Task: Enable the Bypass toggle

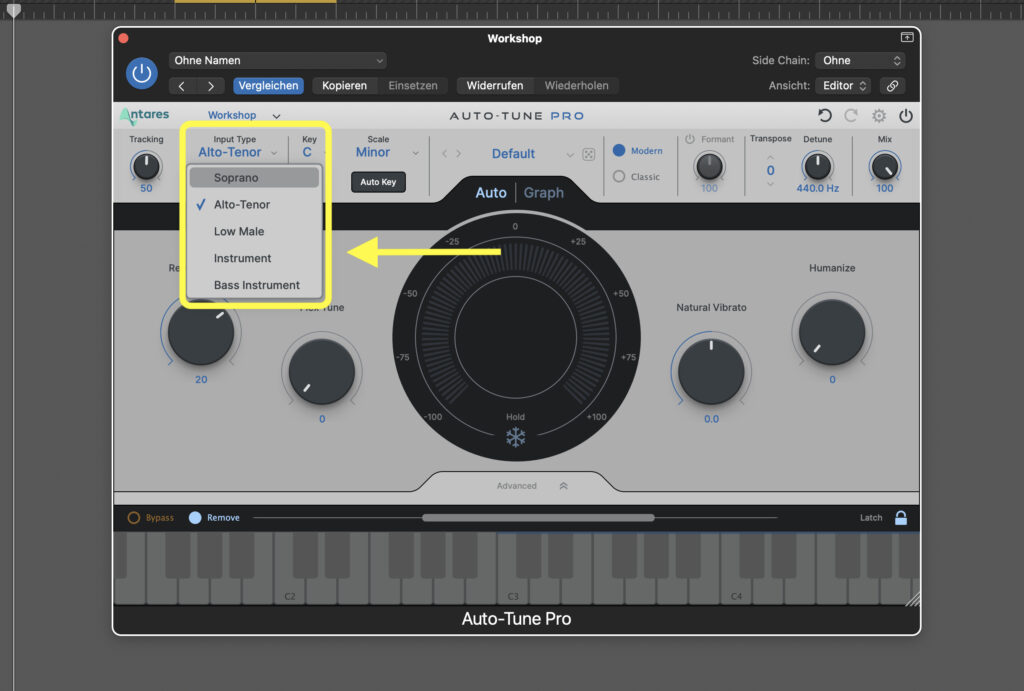Action: point(134,518)
